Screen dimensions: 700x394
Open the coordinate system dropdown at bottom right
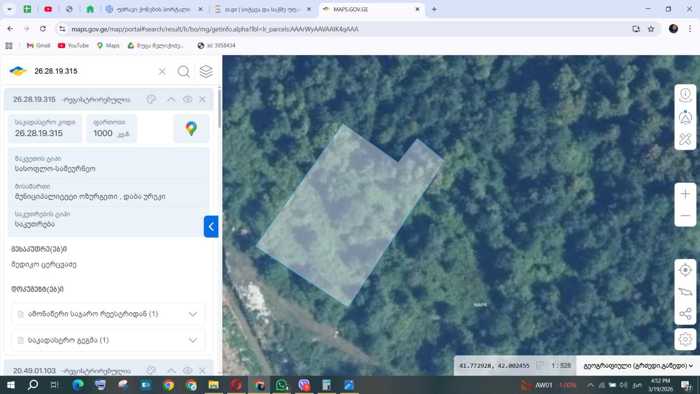[638, 365]
